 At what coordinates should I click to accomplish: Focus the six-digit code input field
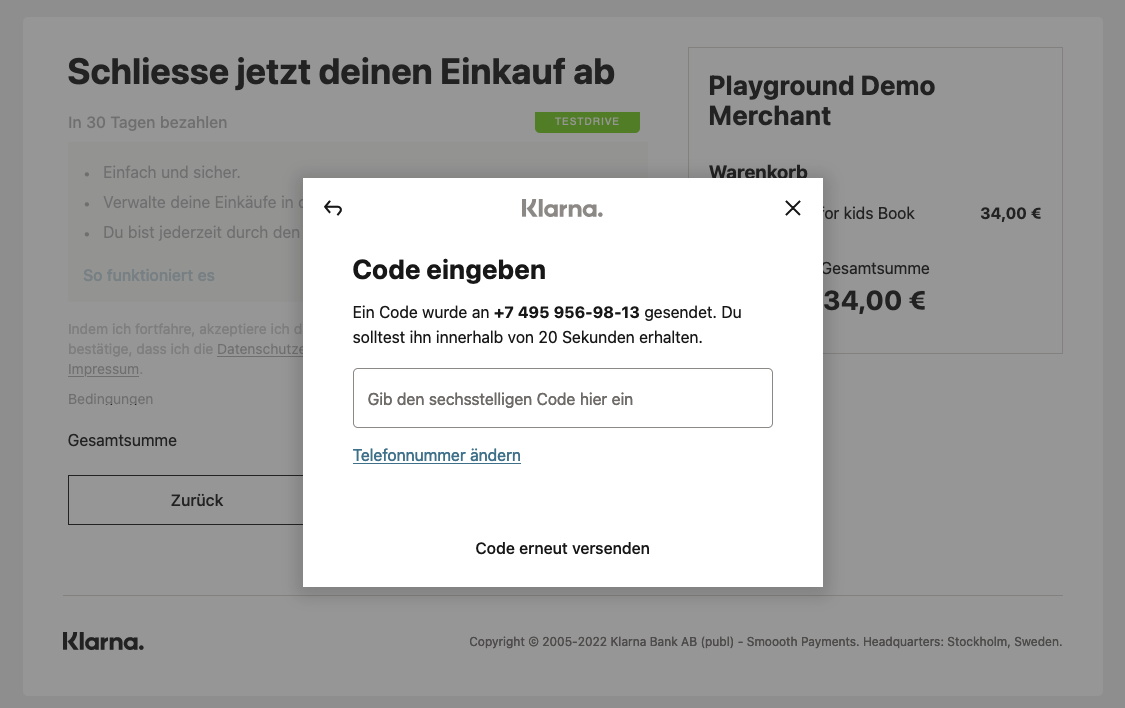click(x=562, y=398)
